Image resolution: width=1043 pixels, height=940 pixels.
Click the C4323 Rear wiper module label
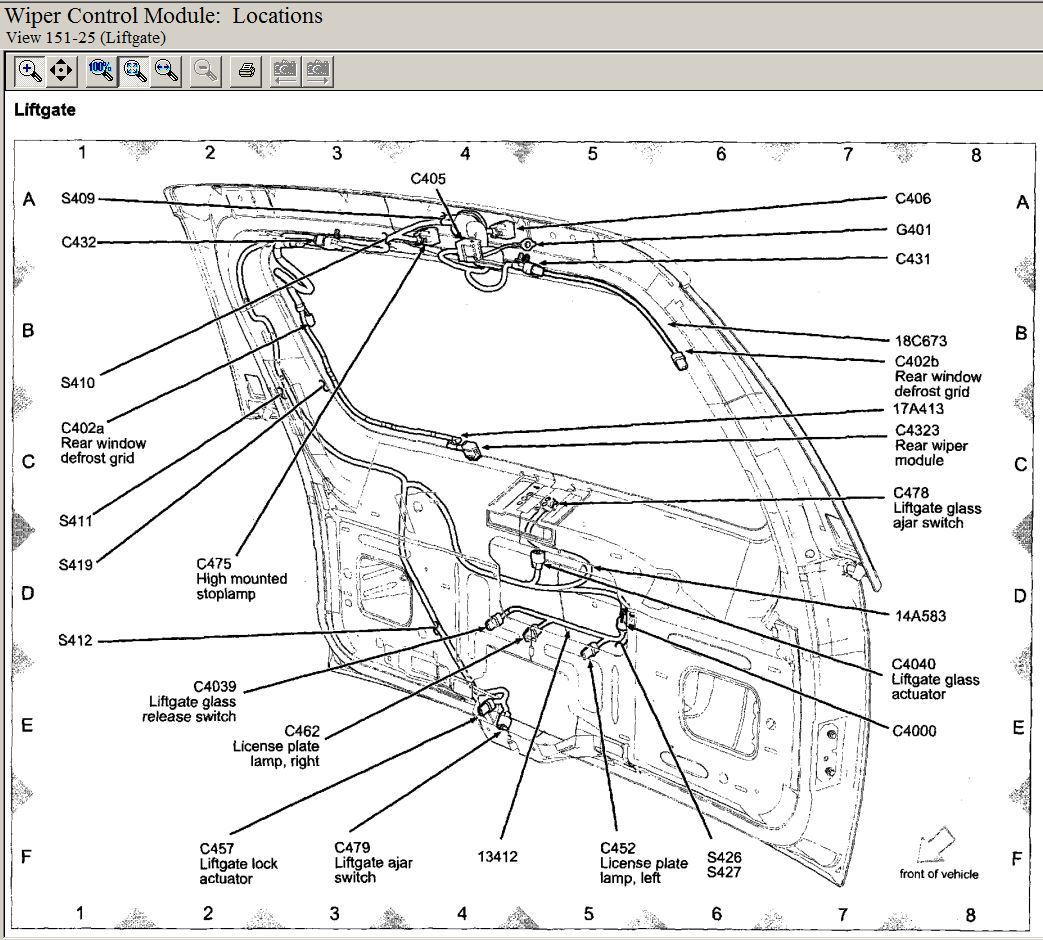930,446
